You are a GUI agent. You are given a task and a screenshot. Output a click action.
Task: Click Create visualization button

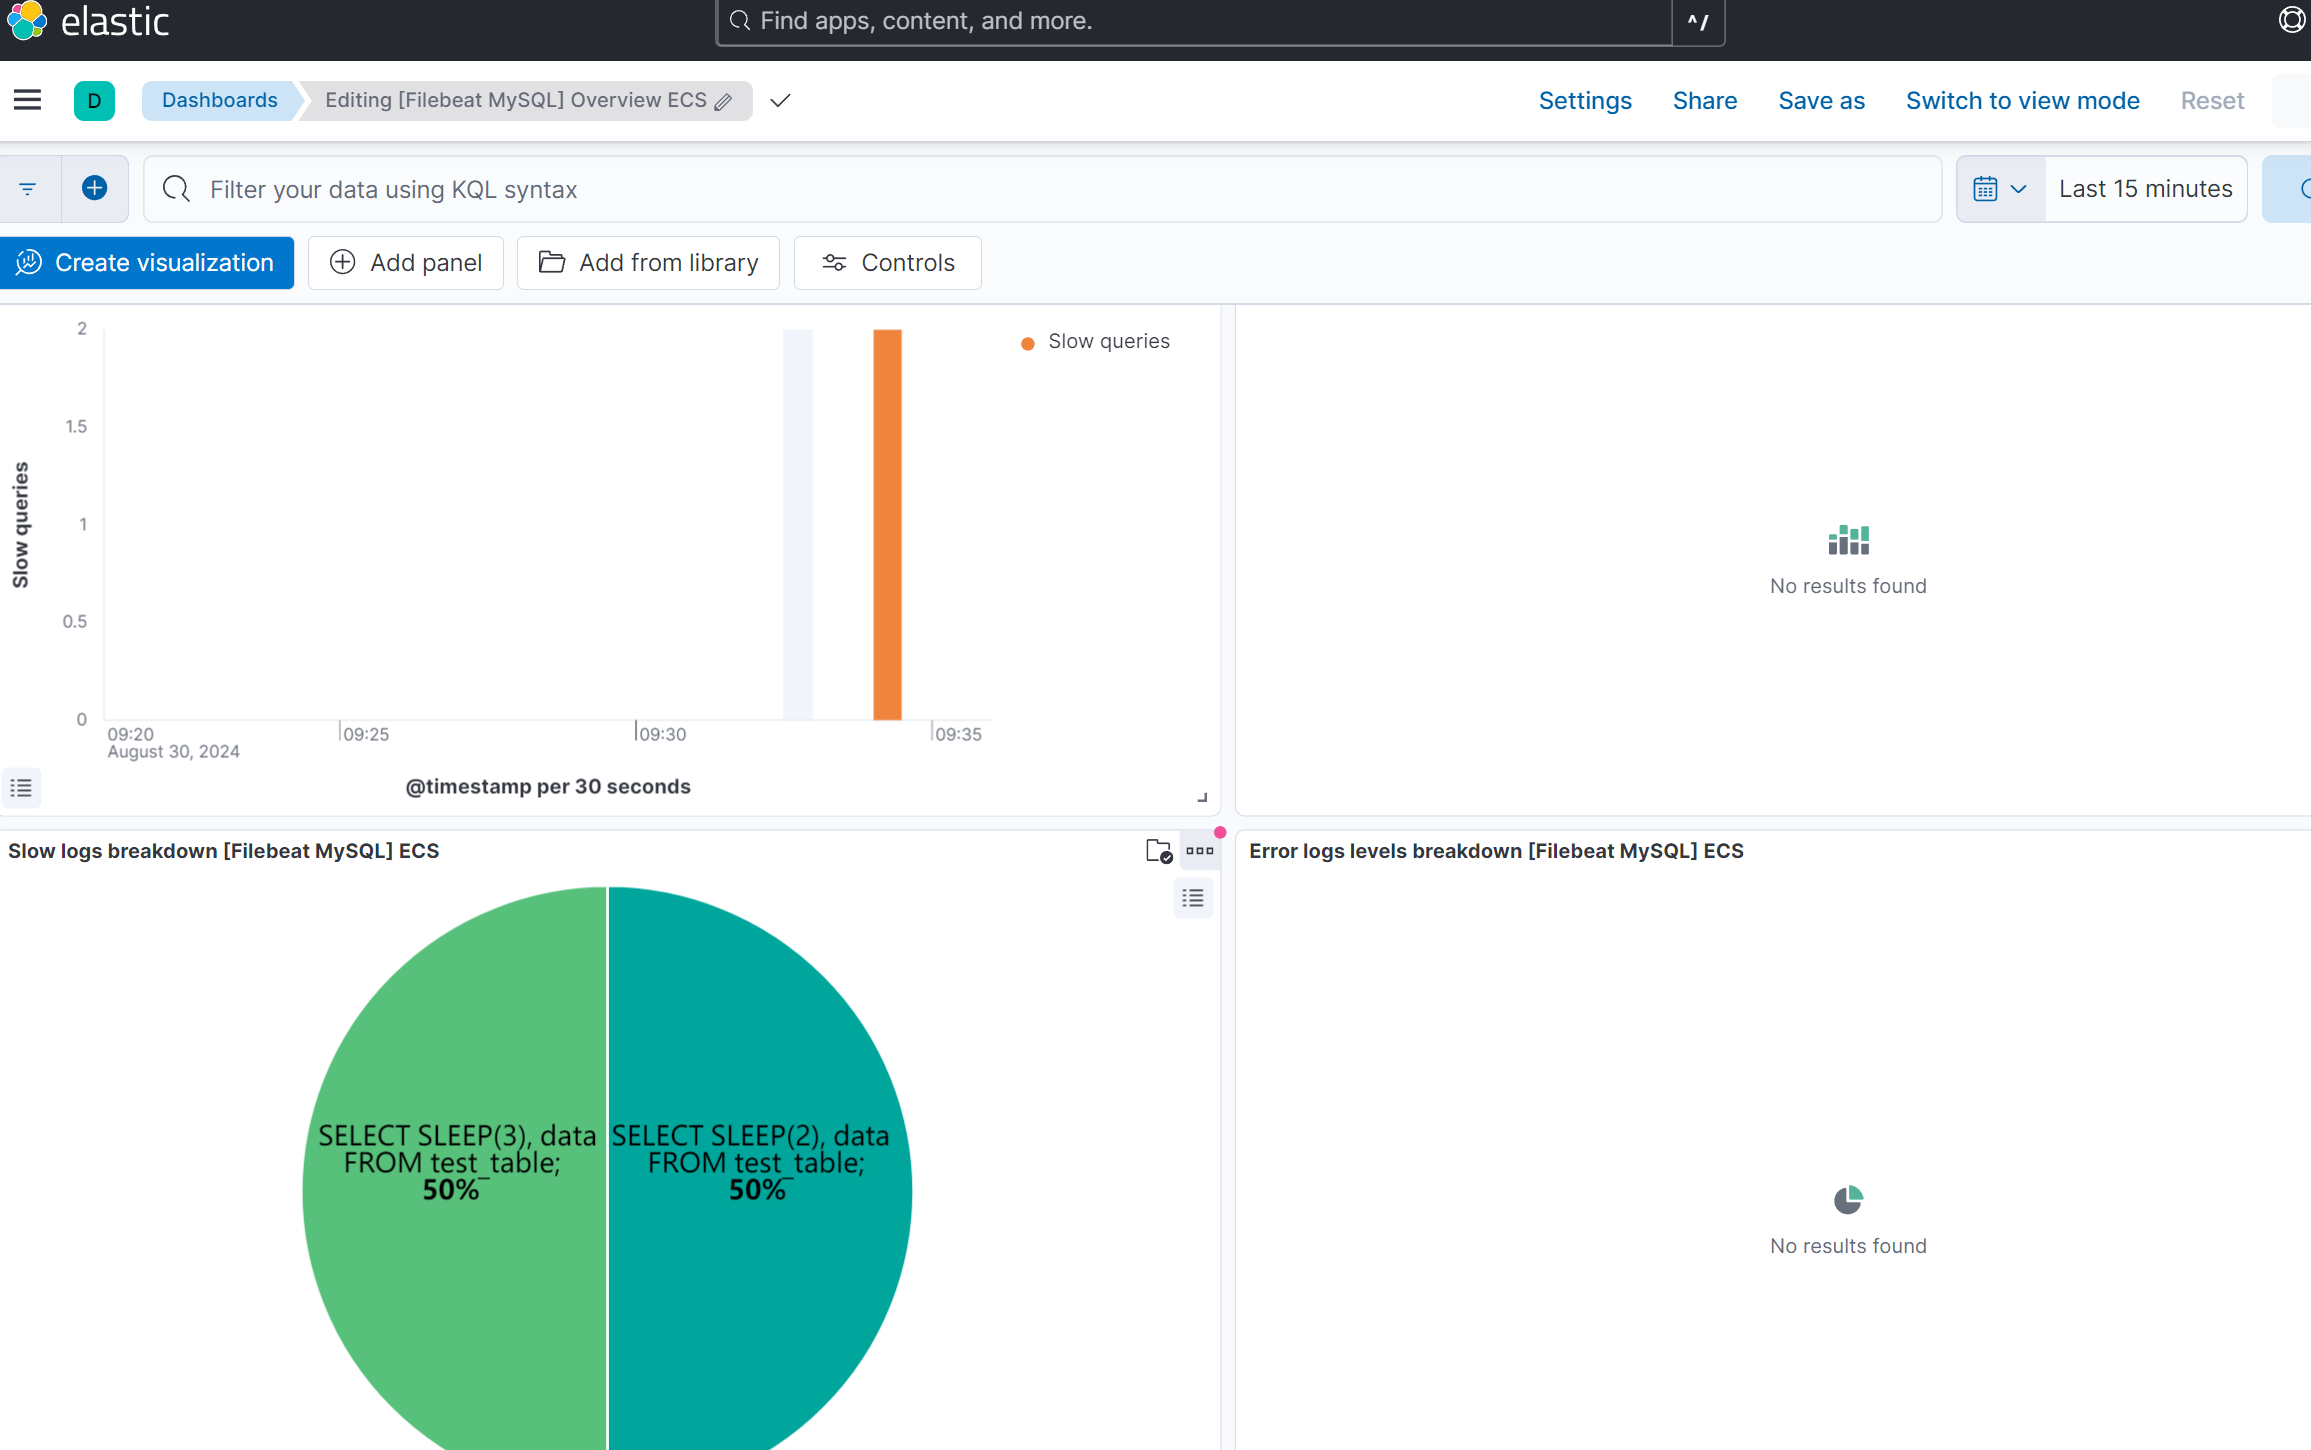(147, 263)
